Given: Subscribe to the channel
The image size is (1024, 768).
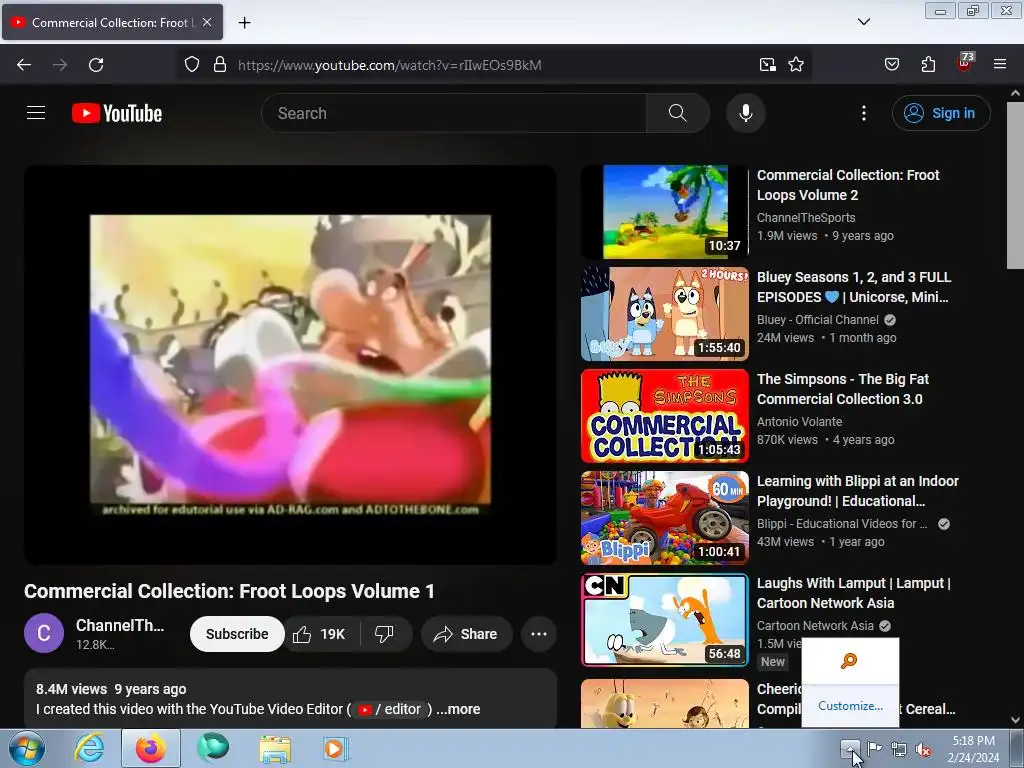Looking at the screenshot, I should 237,634.
